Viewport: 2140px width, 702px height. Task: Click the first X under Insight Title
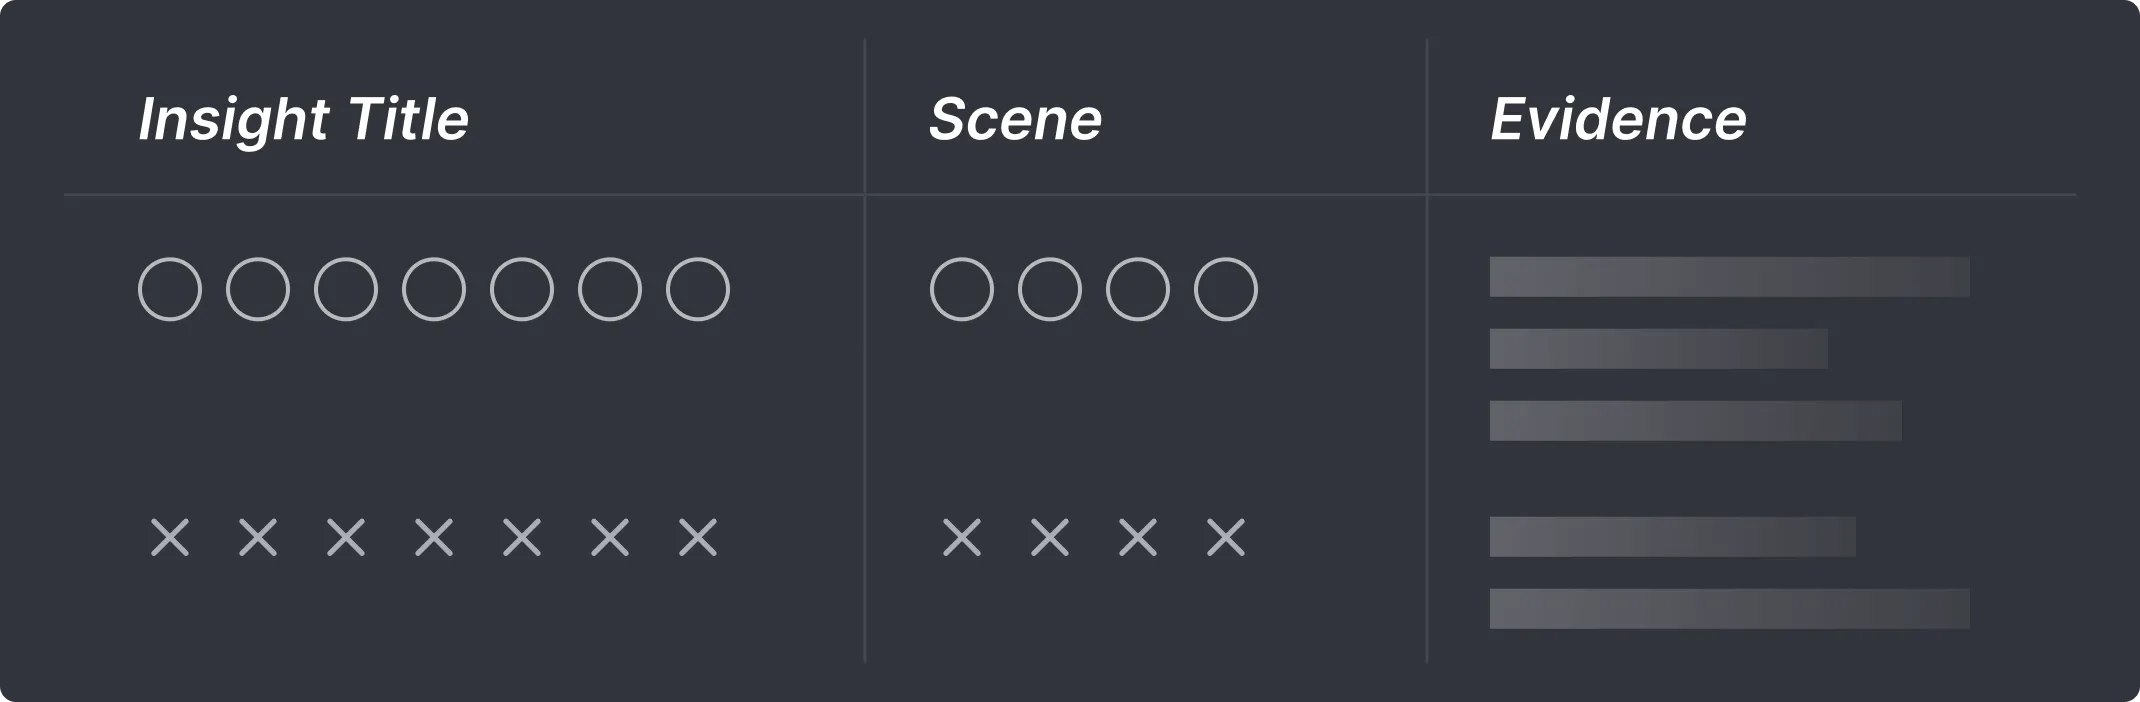[x=170, y=537]
